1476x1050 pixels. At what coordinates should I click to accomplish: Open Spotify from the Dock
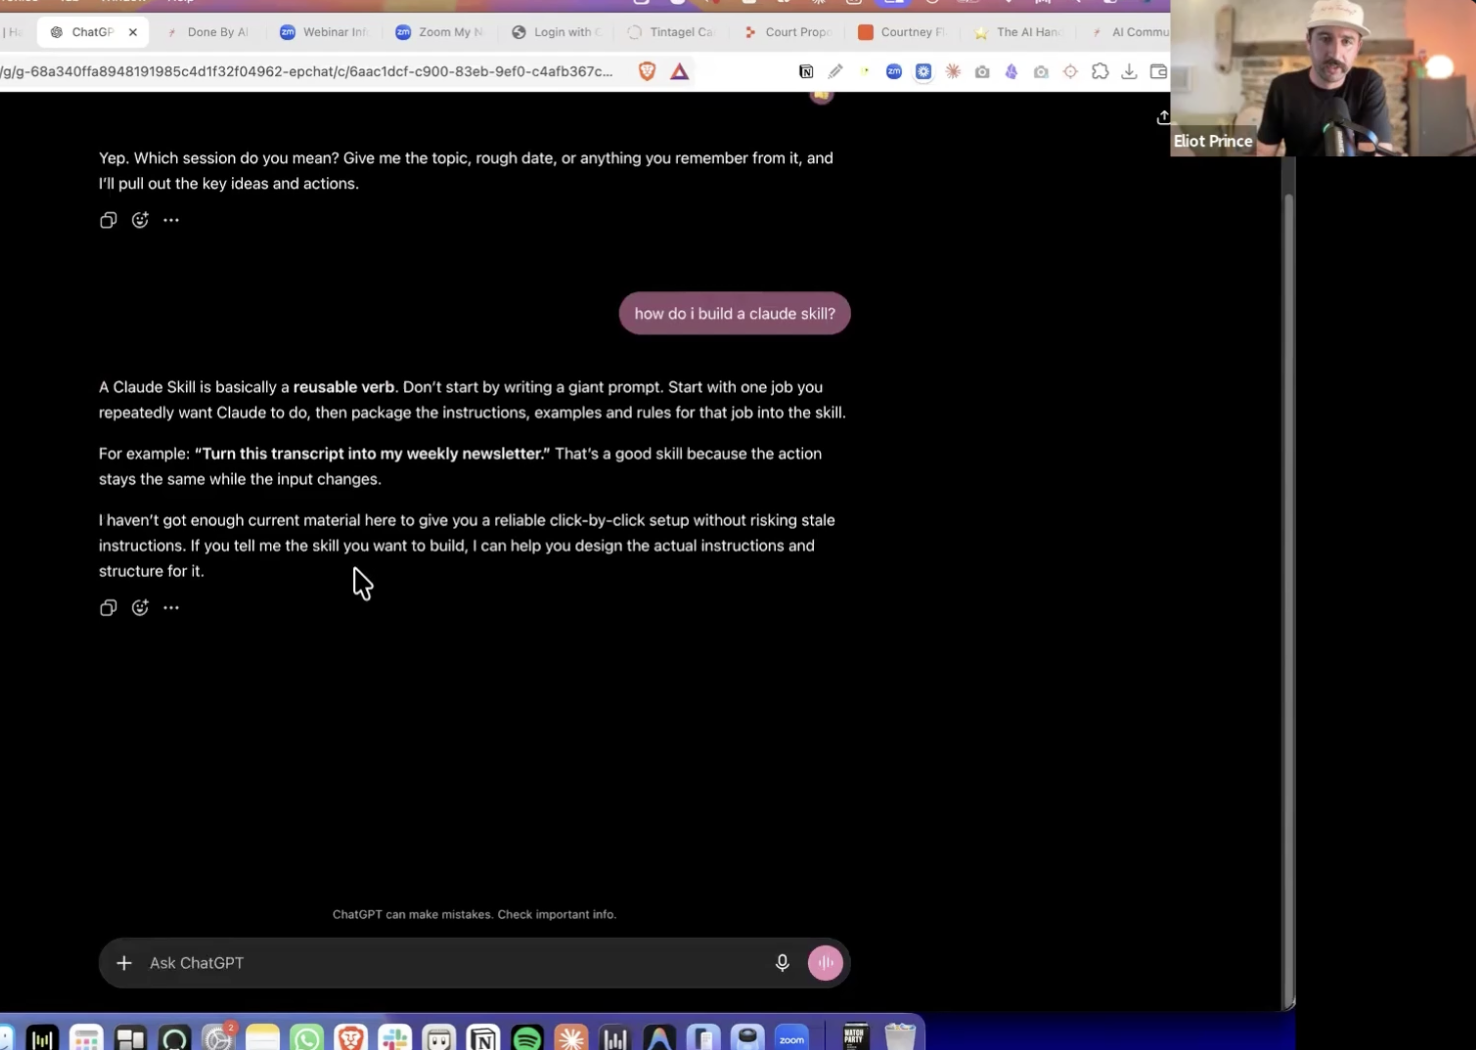click(x=527, y=1039)
